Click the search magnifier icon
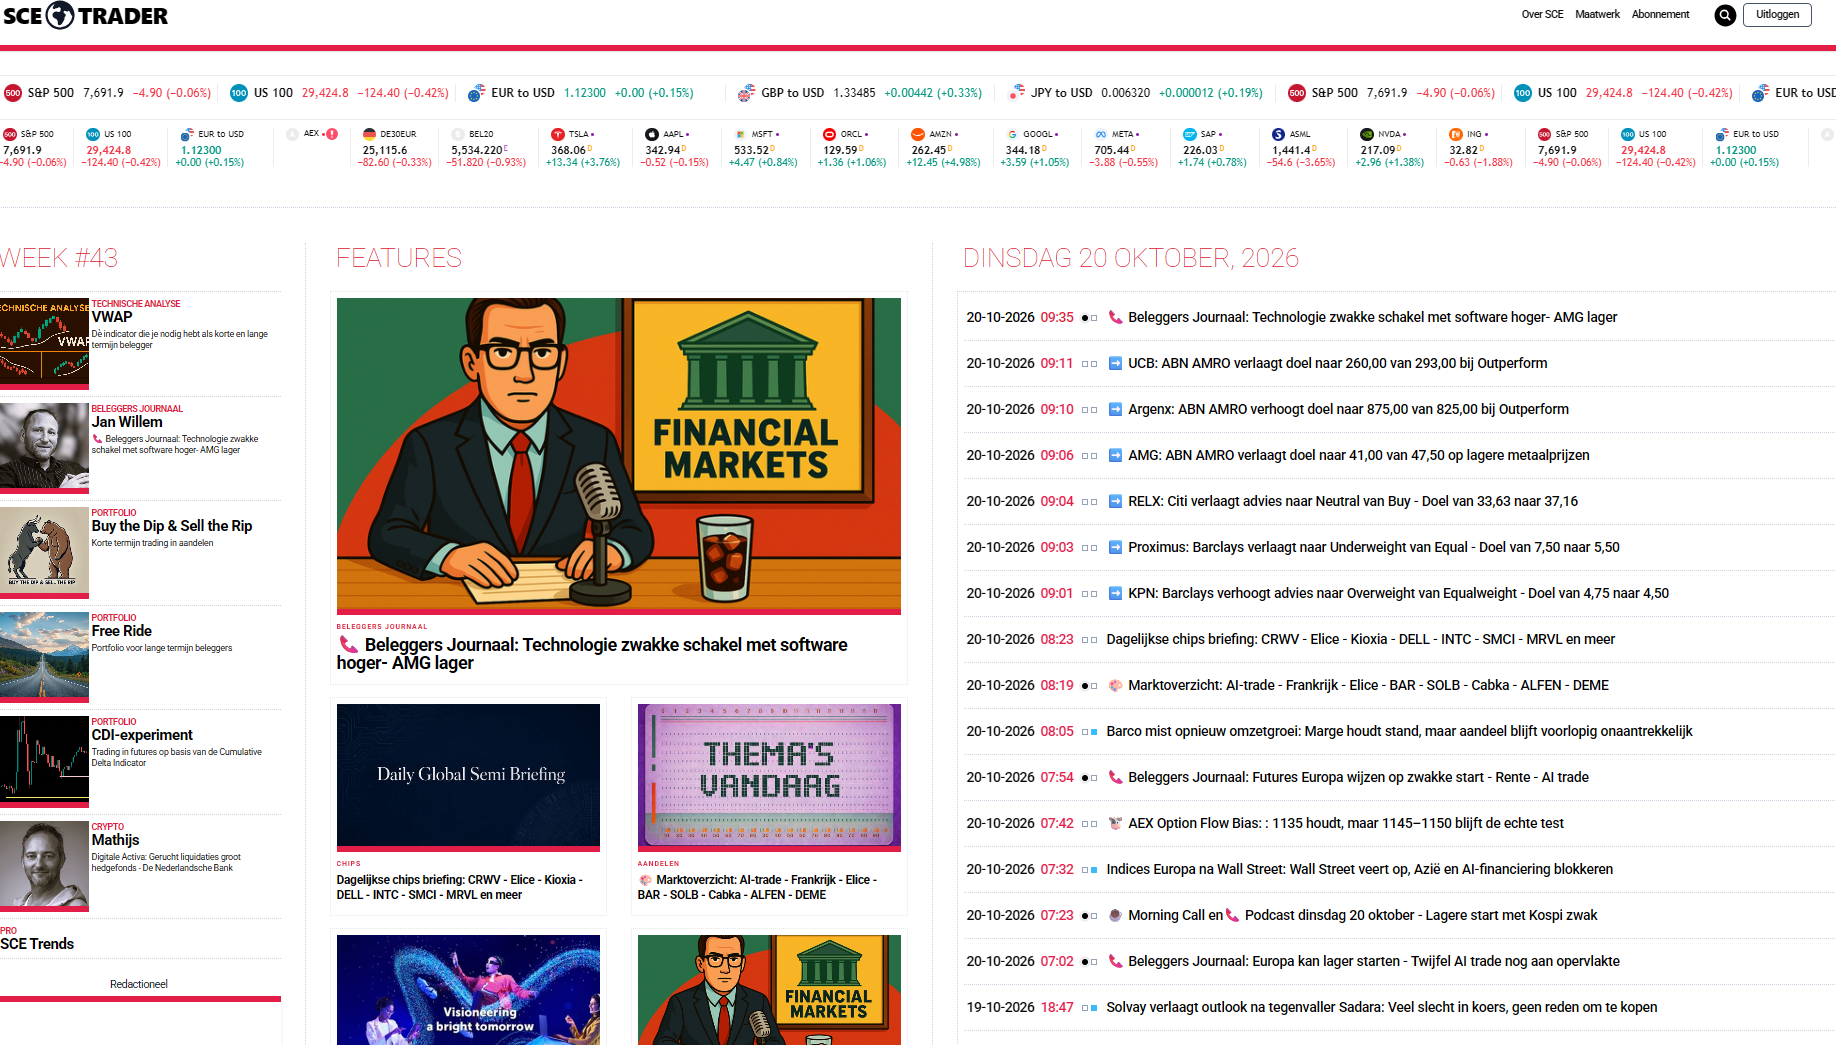The width and height of the screenshot is (1836, 1045). (x=1725, y=15)
